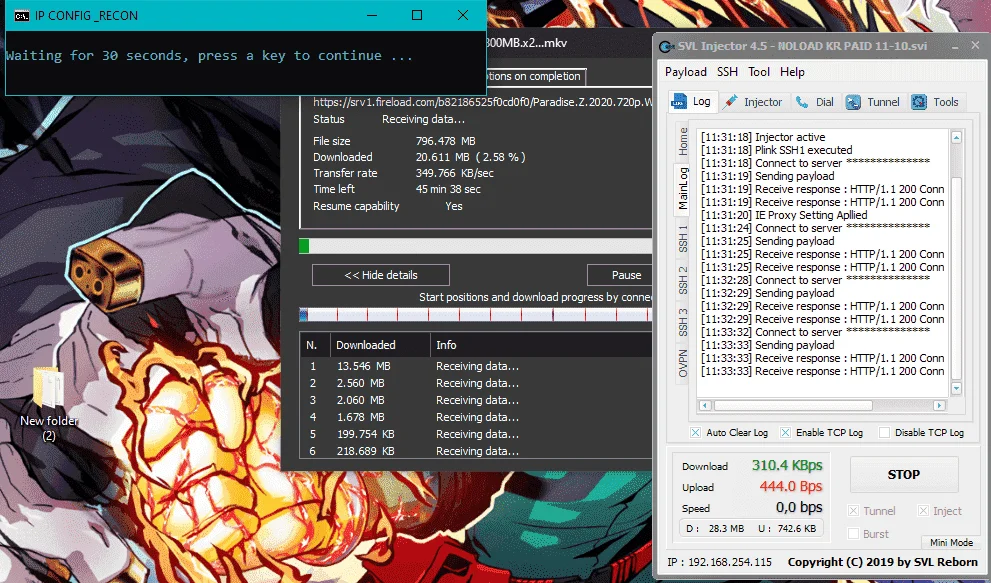The image size is (991, 583).
Task: Click the 444.0 Bps upload speed
Action: [791, 486]
